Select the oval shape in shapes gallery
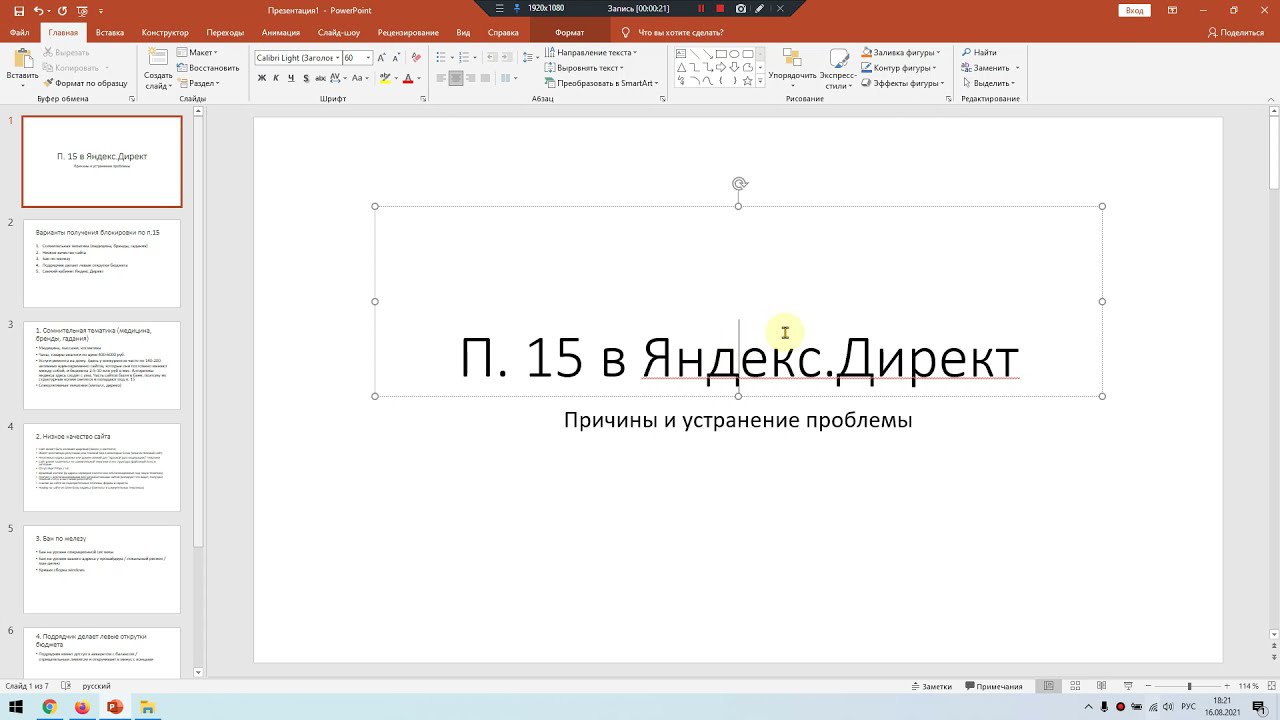 click(x=734, y=53)
